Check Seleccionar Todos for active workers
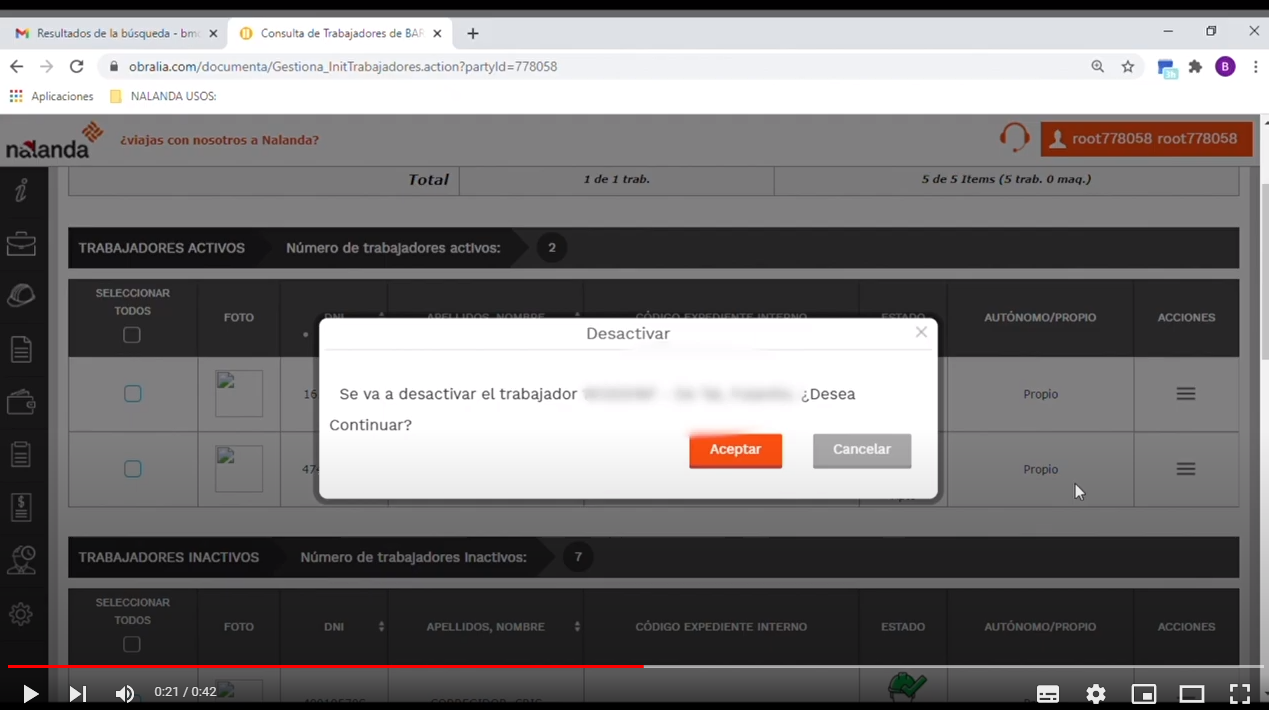This screenshot has height=710, width=1269. (x=132, y=335)
